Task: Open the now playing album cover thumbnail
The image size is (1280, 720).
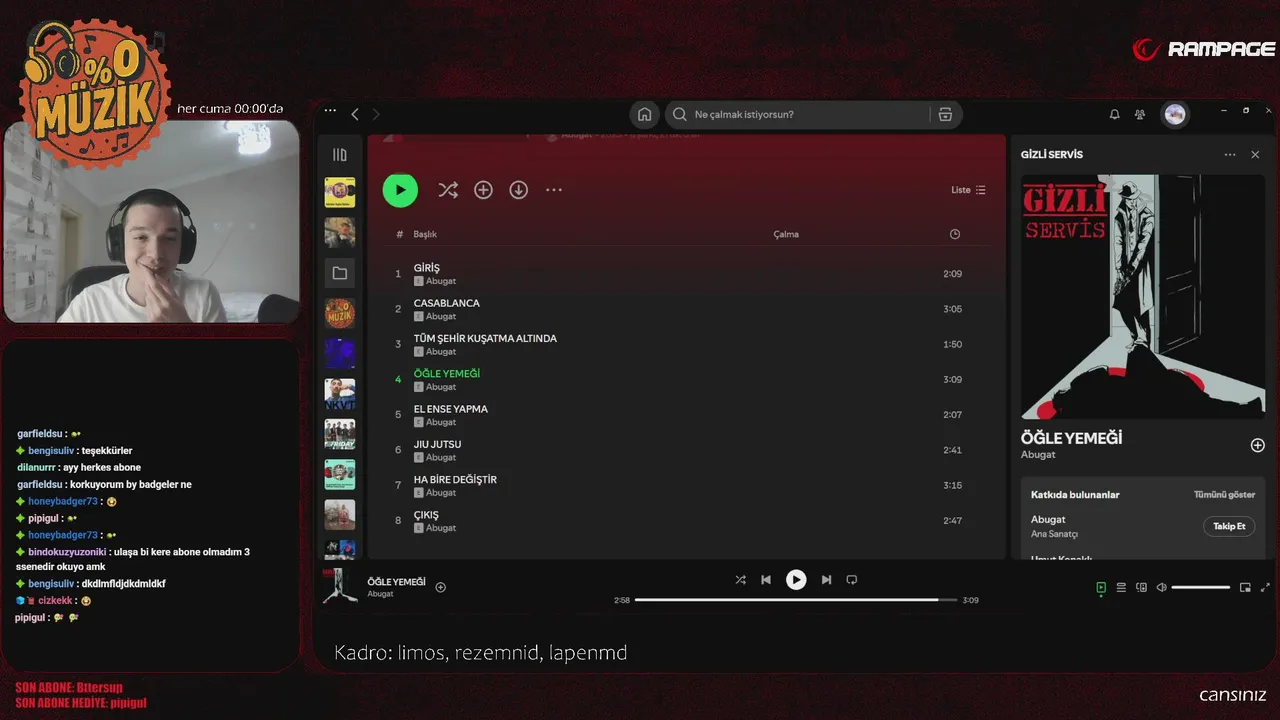Action: coord(340,586)
